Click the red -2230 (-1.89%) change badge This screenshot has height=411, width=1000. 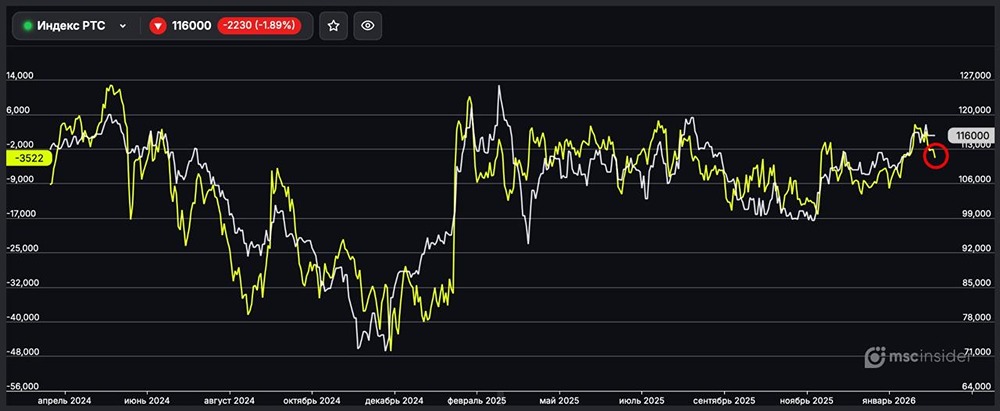(259, 26)
